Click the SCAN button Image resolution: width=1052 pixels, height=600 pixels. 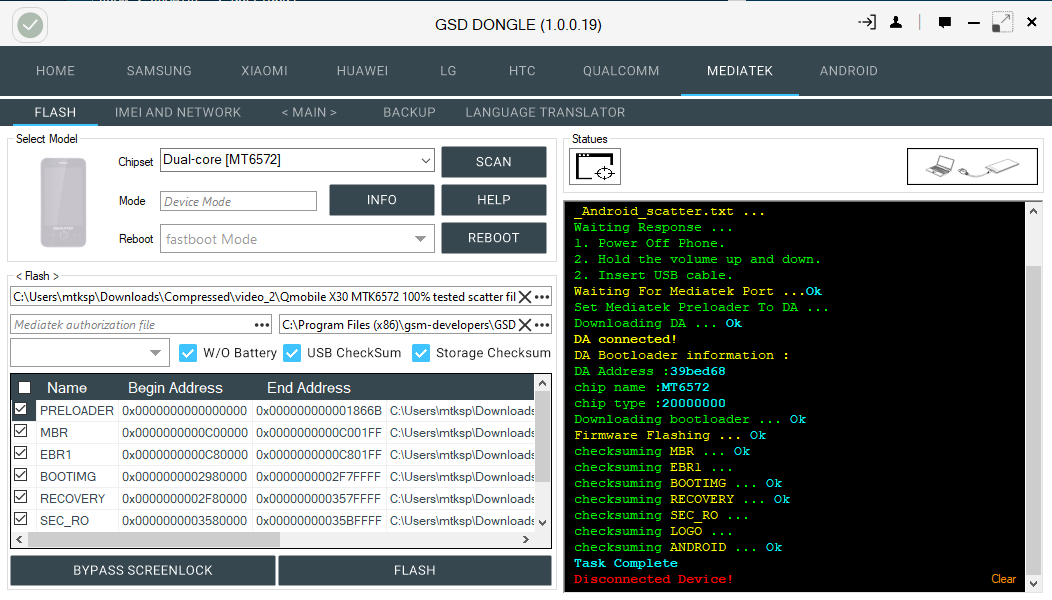(x=494, y=162)
